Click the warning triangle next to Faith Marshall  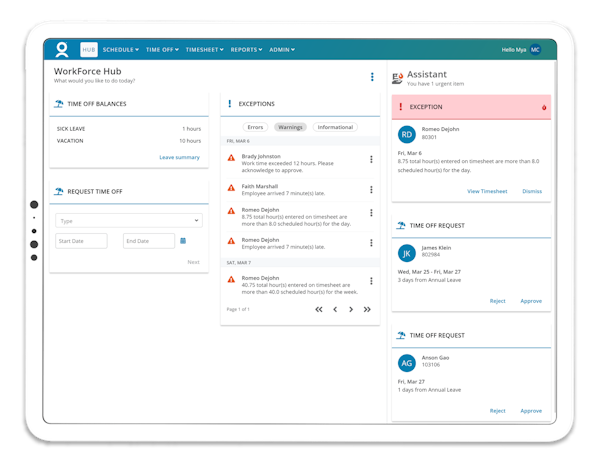[x=231, y=188]
